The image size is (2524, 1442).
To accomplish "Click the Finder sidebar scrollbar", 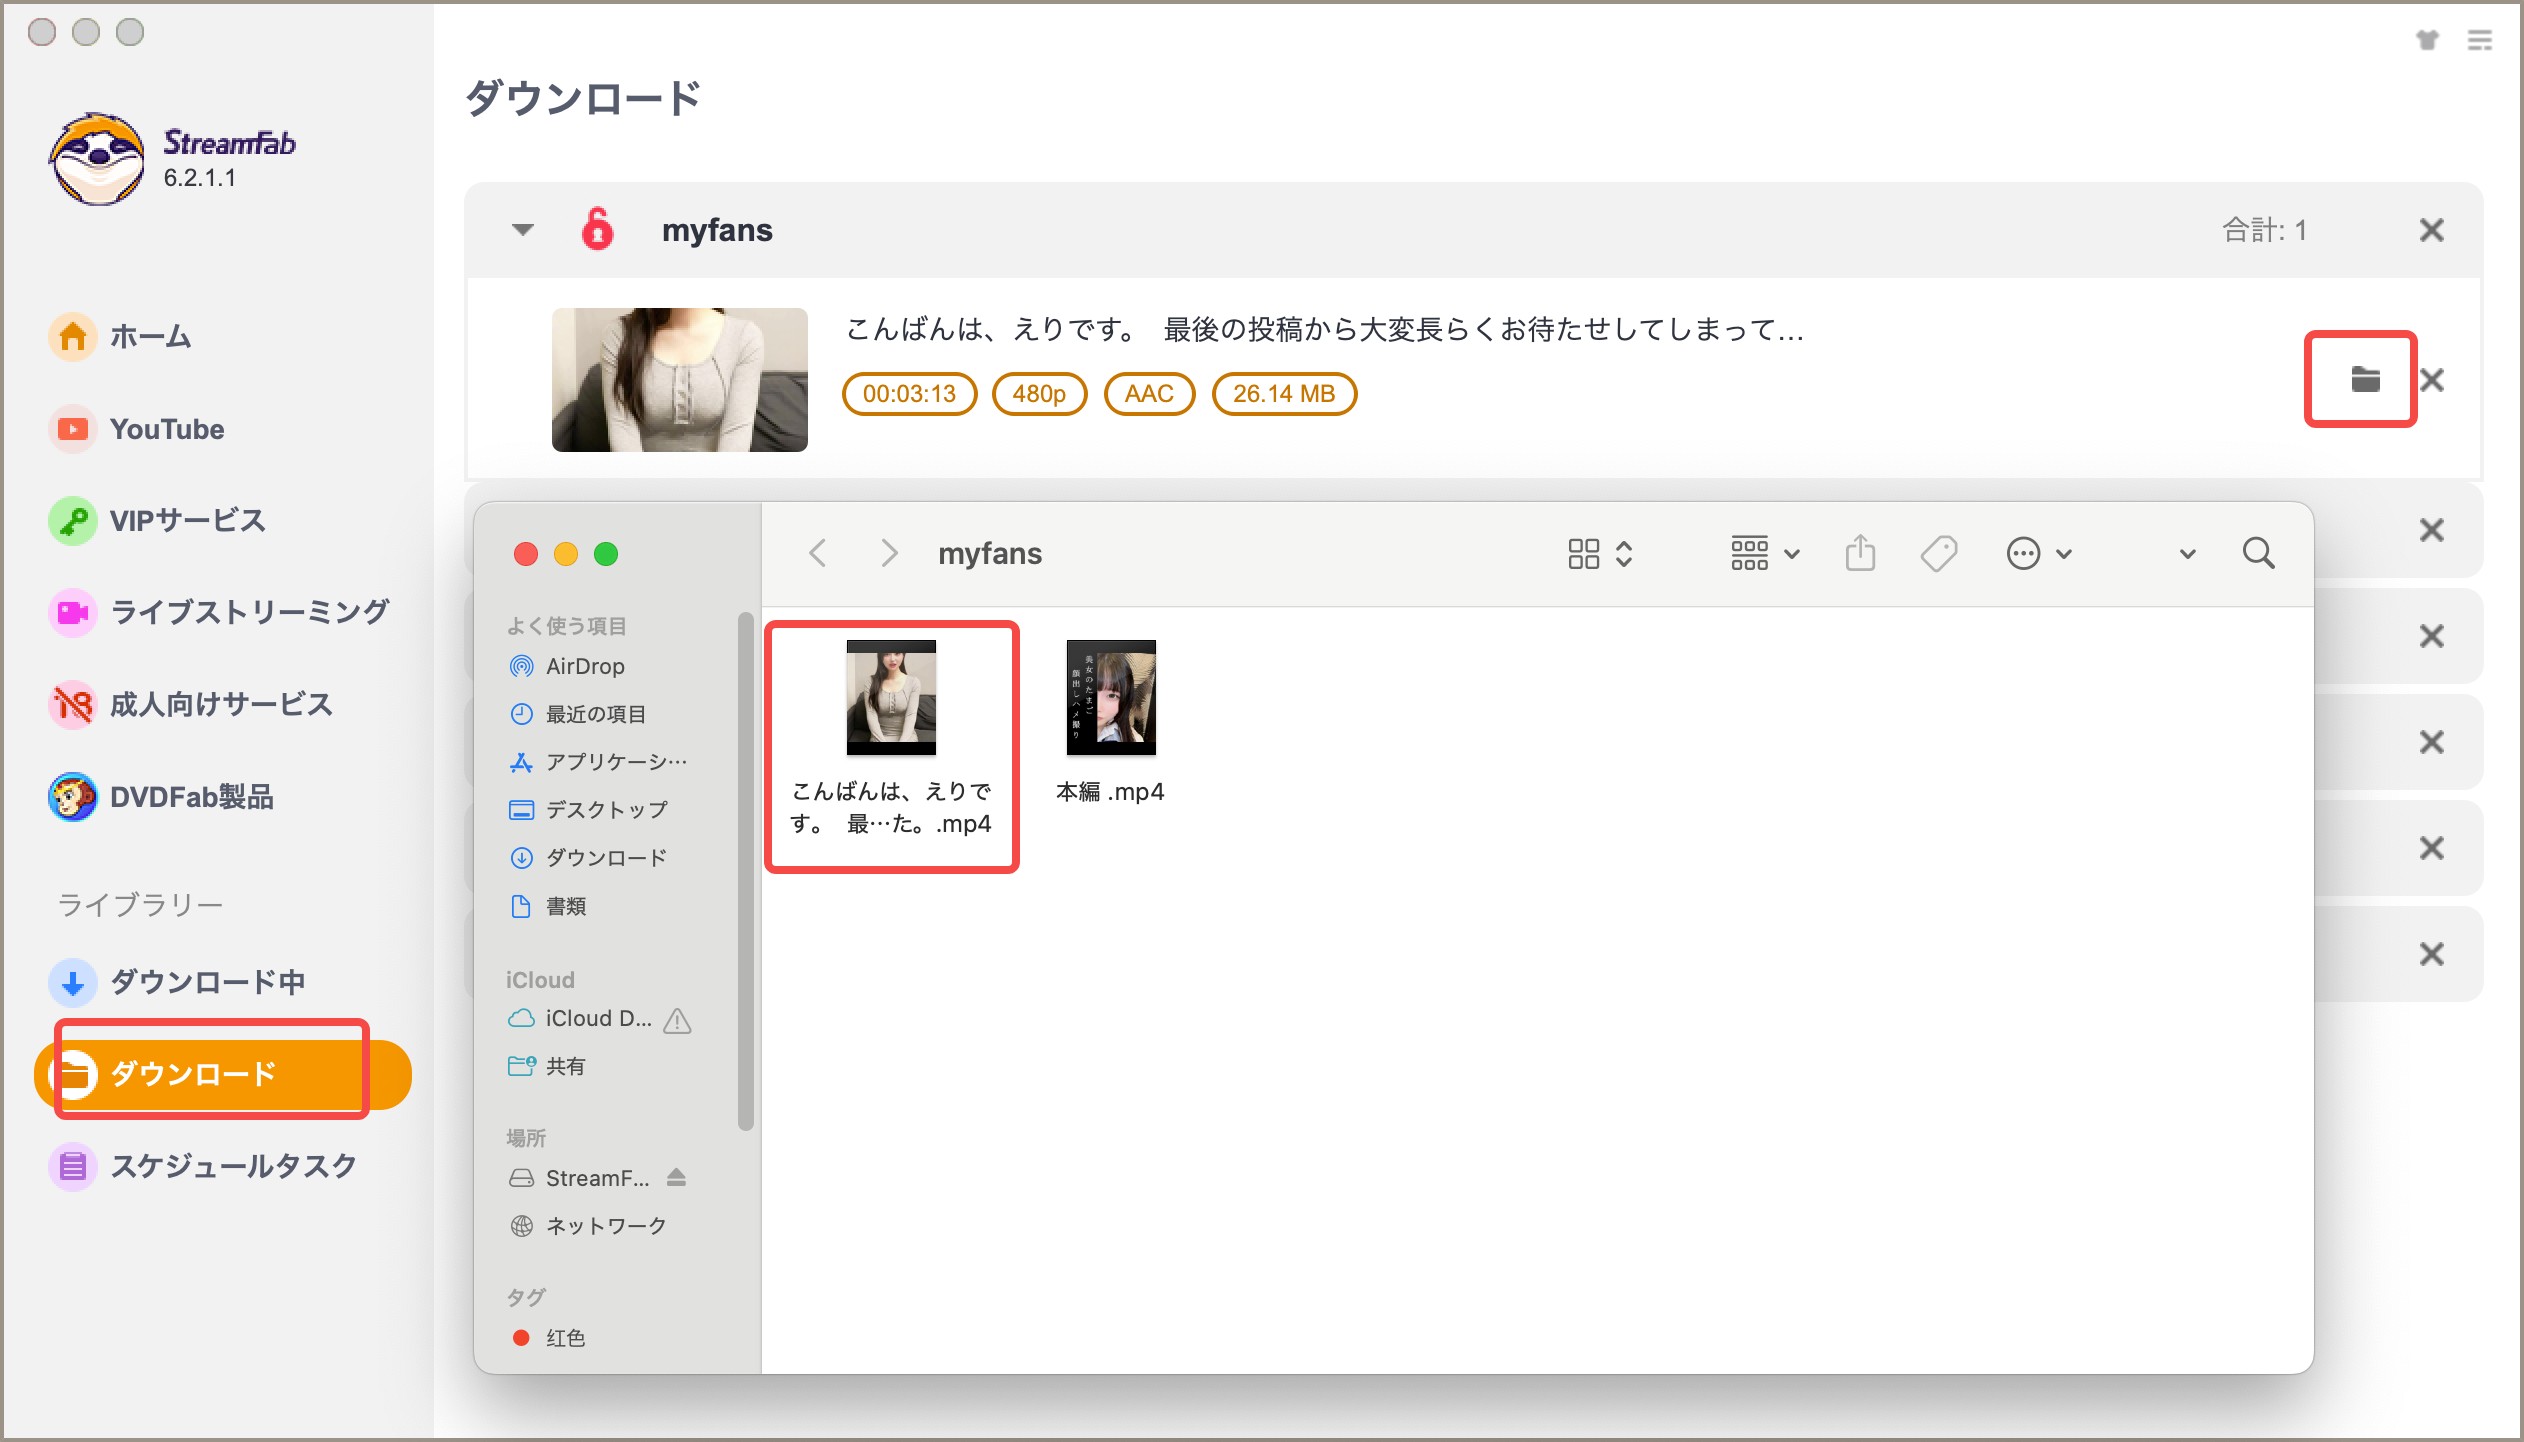I will (x=745, y=871).
